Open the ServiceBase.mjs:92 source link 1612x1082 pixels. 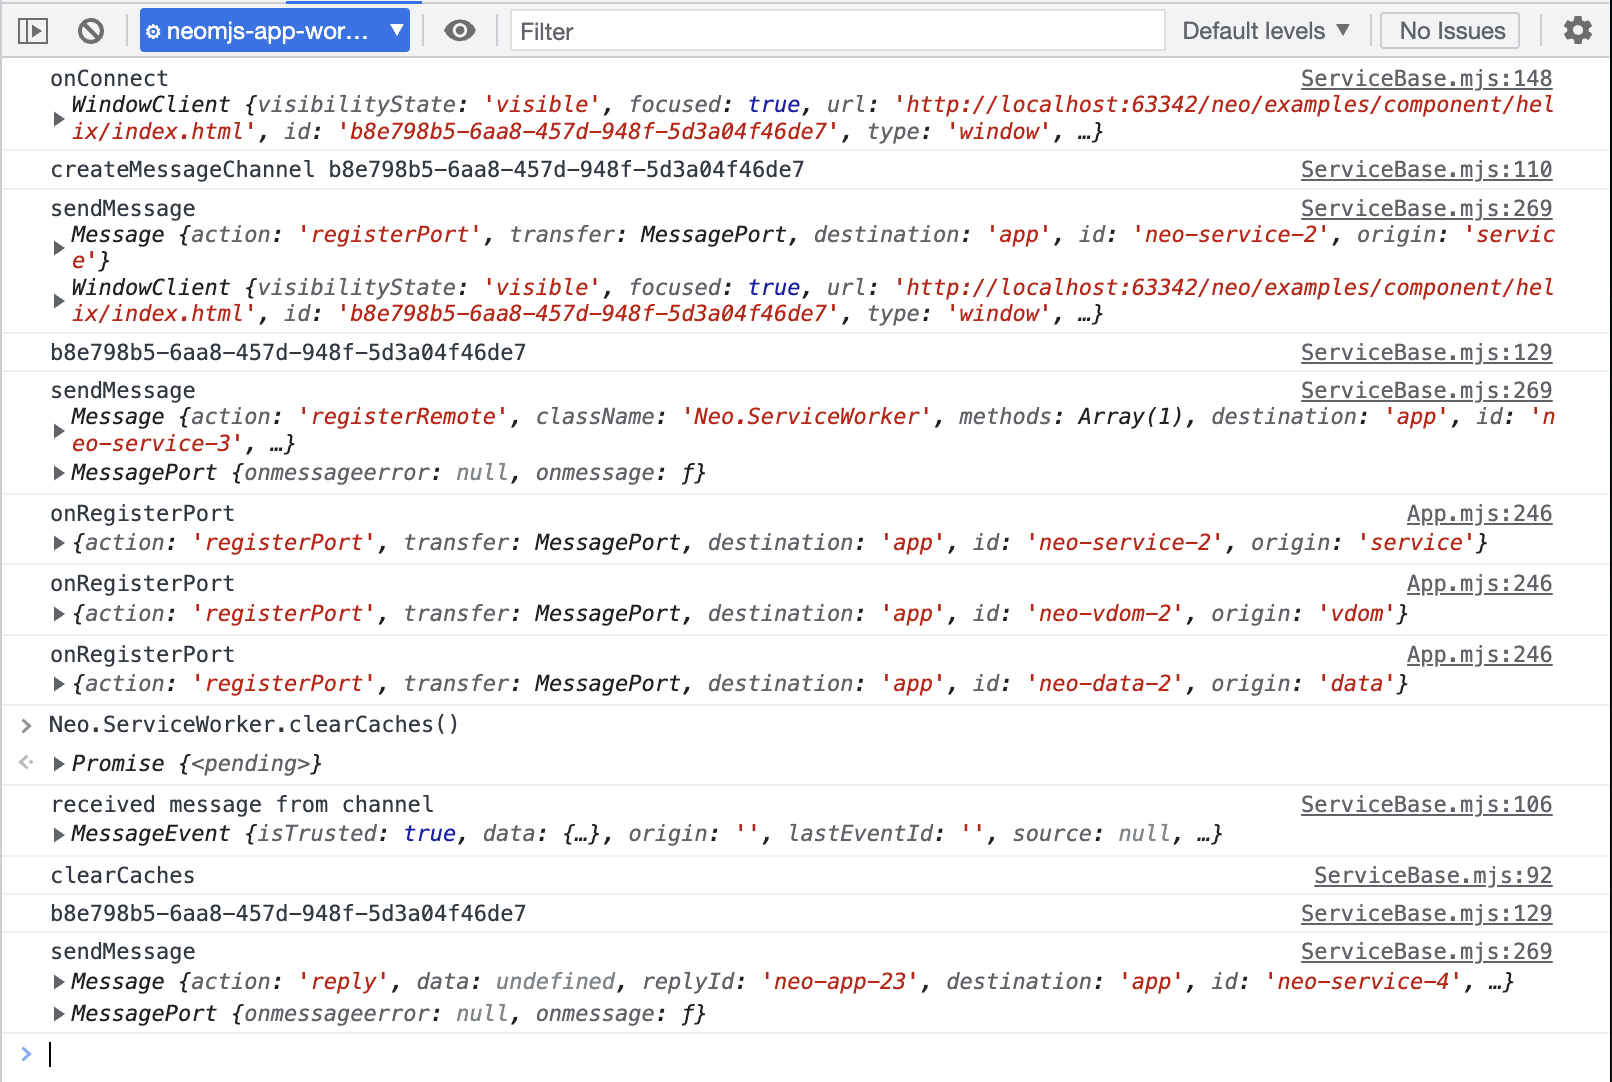pyautogui.click(x=1433, y=875)
